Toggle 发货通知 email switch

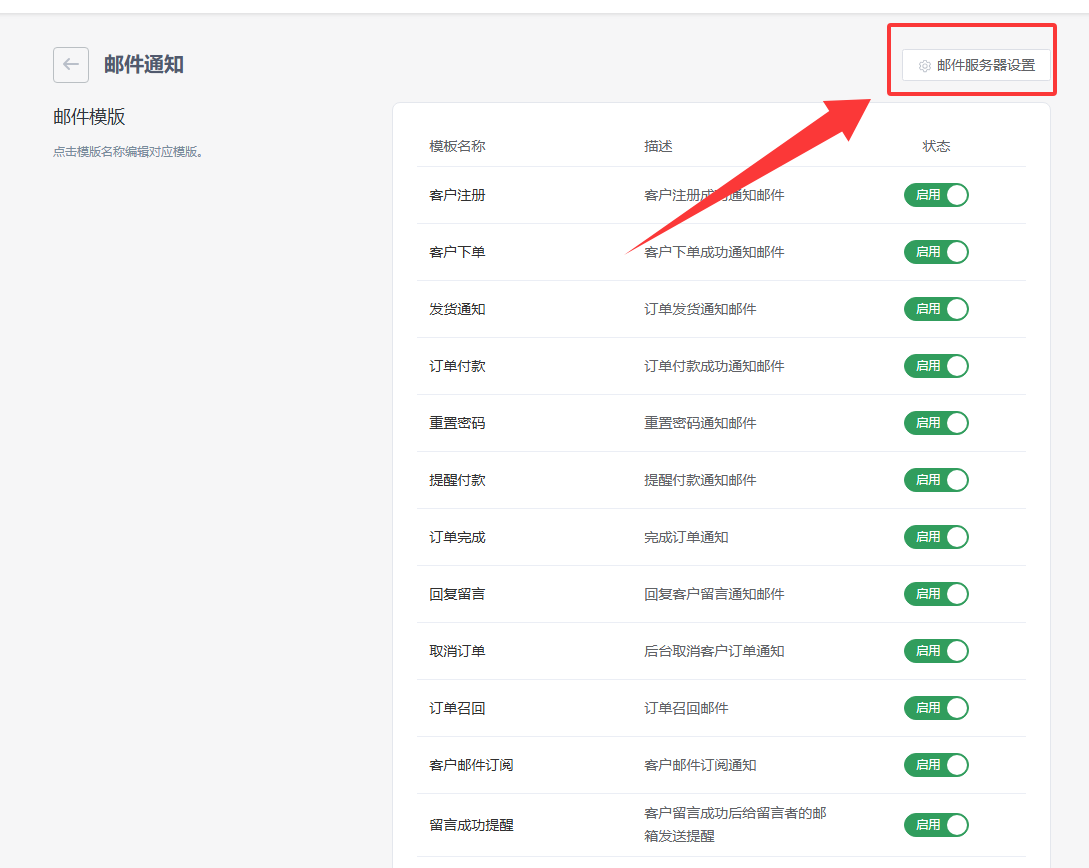936,309
